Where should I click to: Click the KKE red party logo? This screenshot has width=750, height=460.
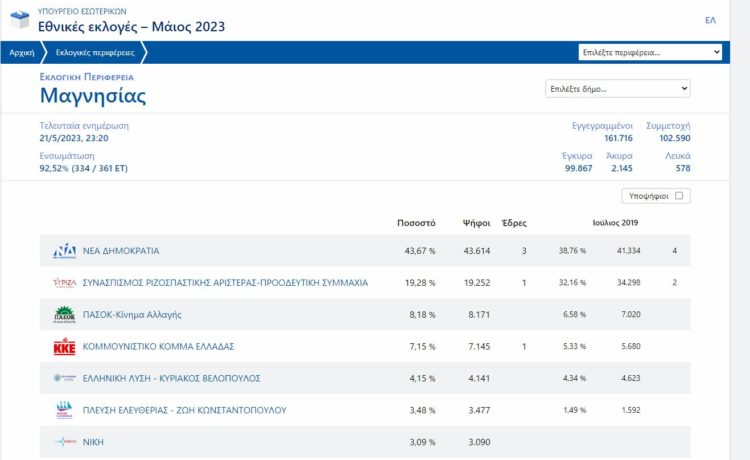[x=64, y=347]
